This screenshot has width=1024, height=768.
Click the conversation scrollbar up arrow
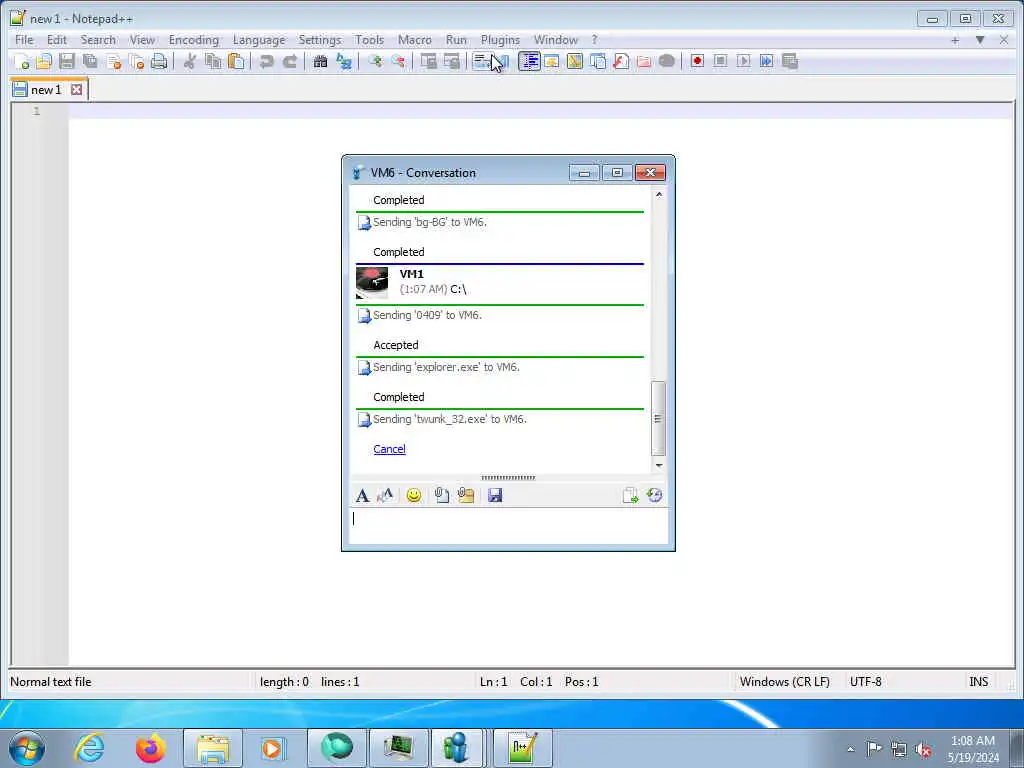658,195
